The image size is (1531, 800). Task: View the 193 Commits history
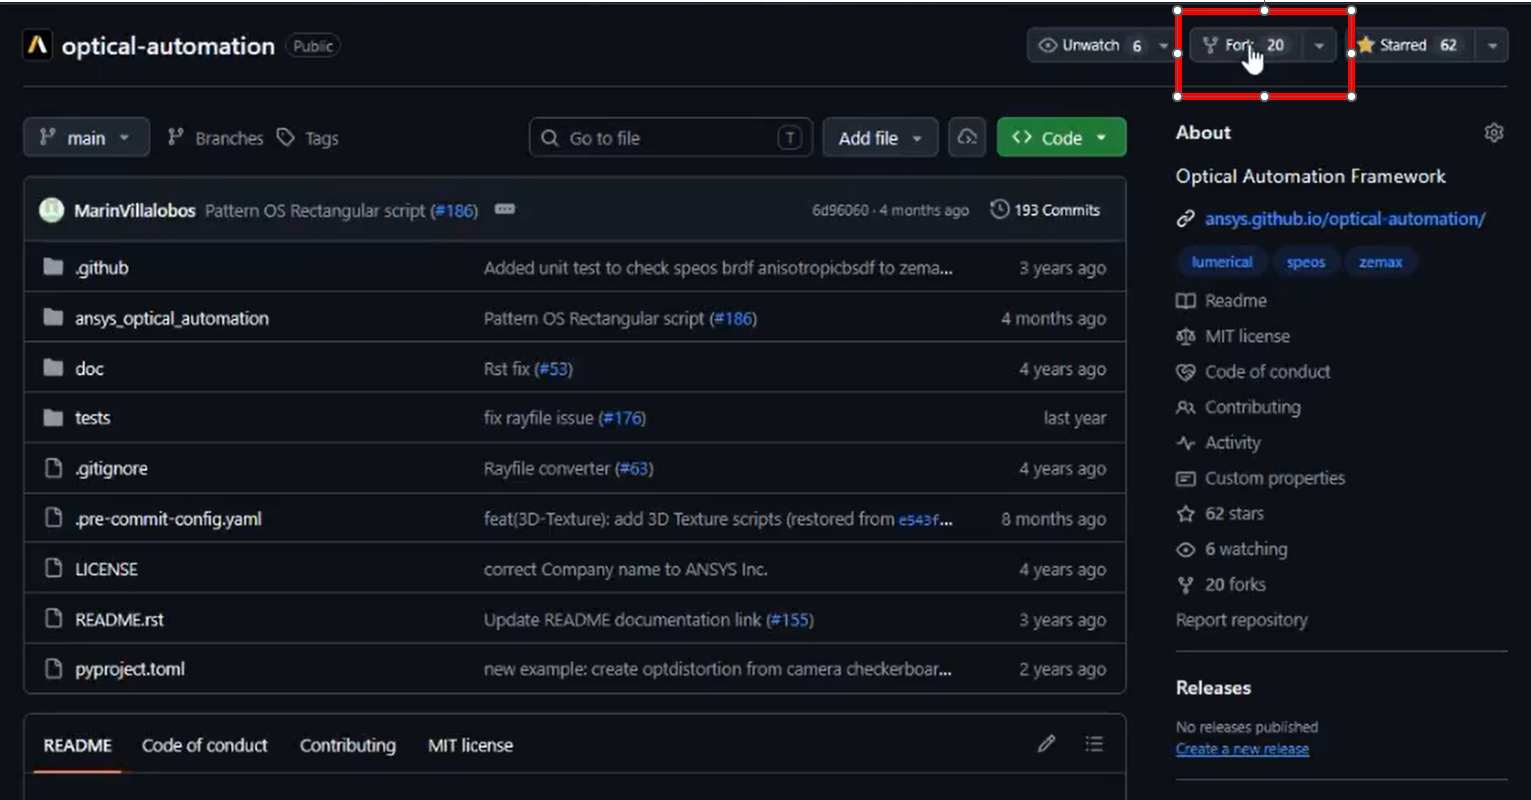1045,210
